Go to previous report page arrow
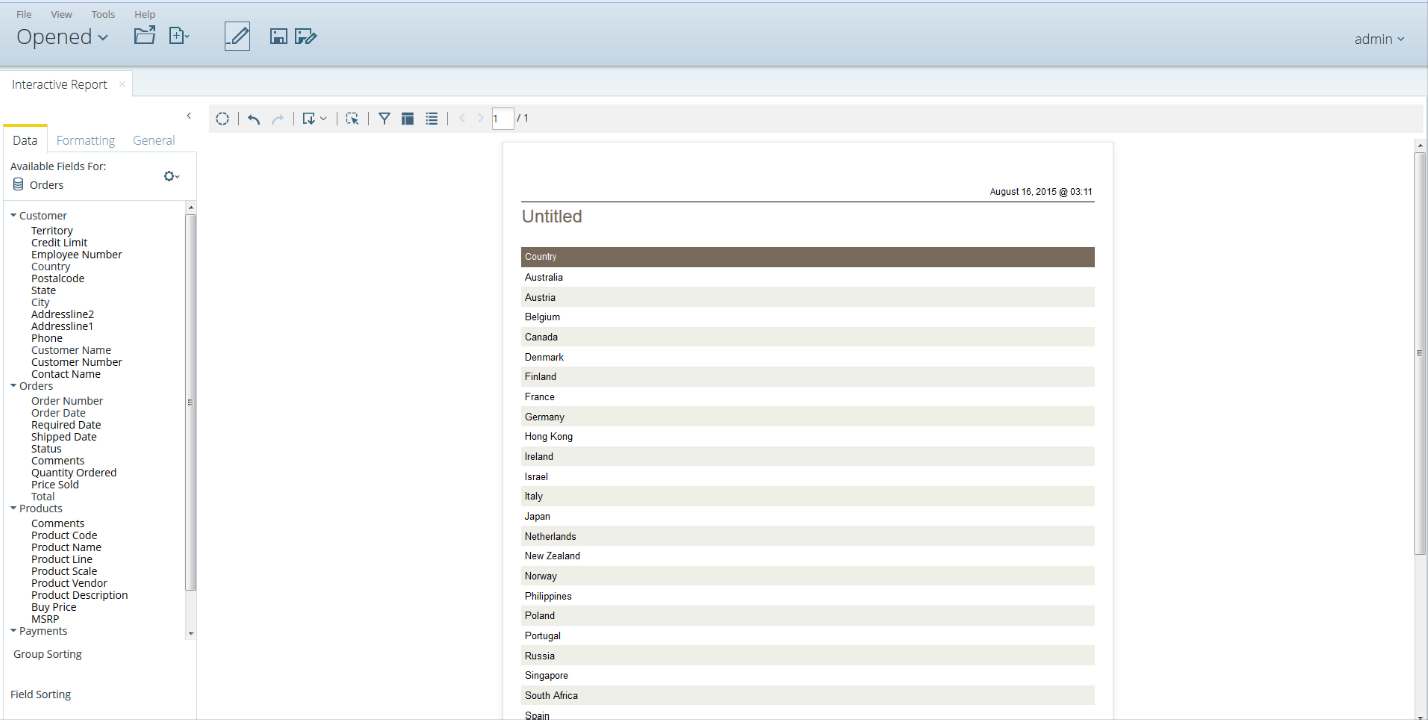This screenshot has height=720, width=1428. [462, 119]
